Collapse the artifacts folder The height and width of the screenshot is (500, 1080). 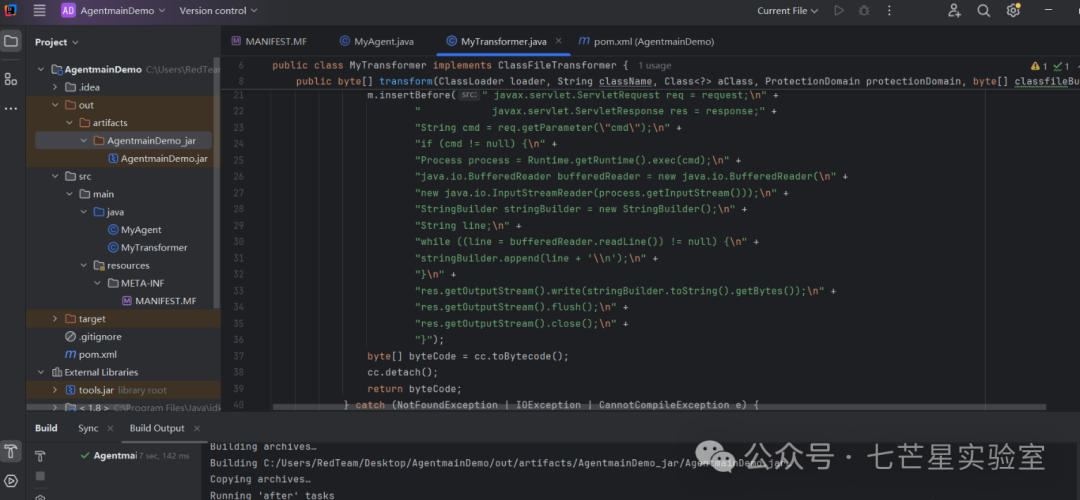pyautogui.click(x=69, y=123)
